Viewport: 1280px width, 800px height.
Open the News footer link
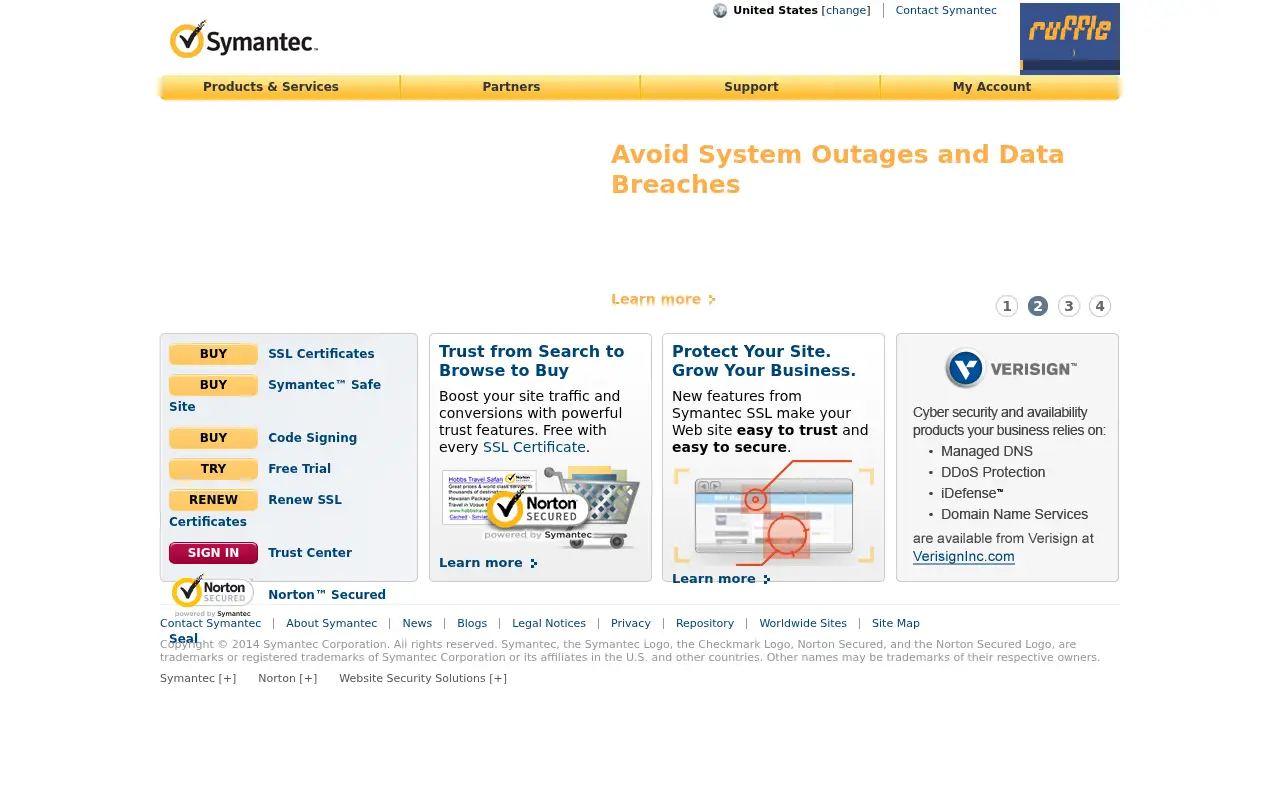417,623
